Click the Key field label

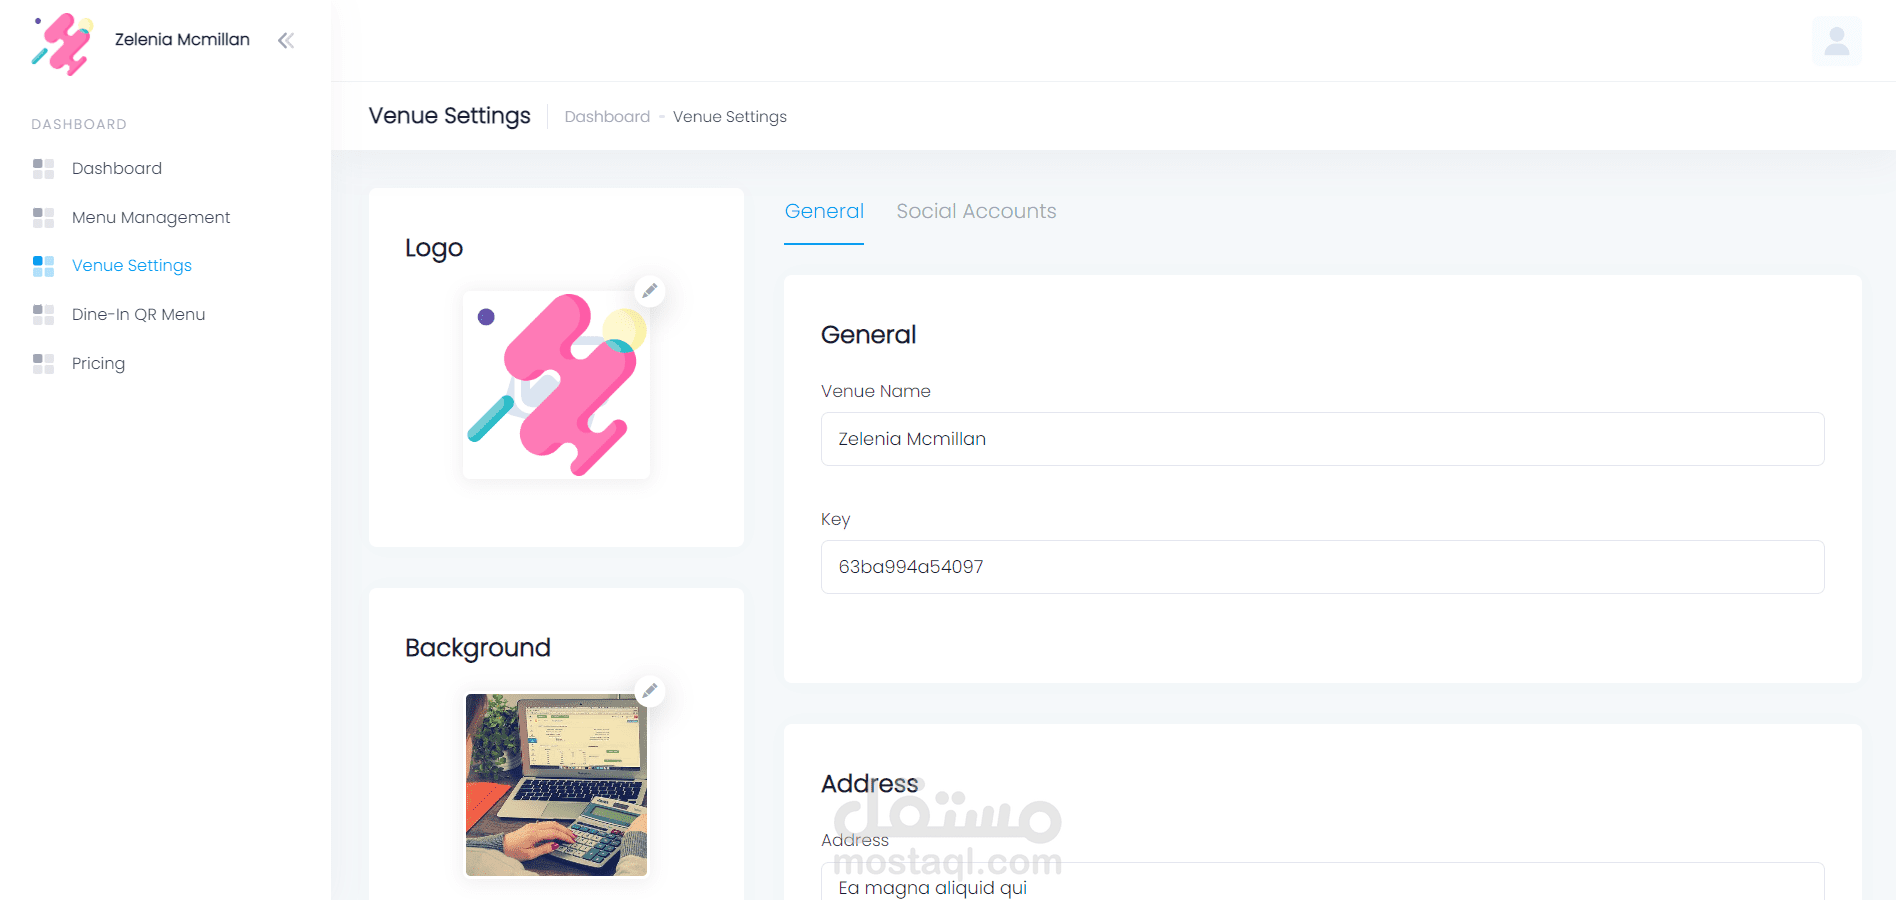point(836,519)
